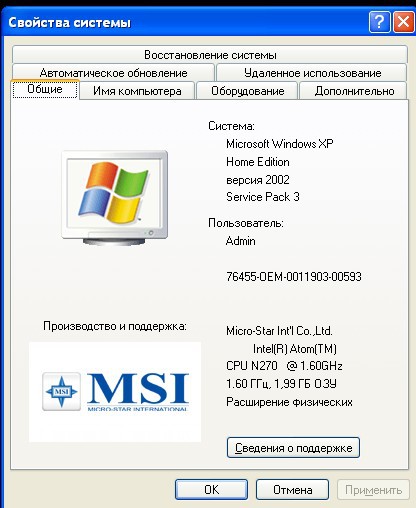416x508 pixels.
Task: Click the Сведения о поддержке button
Action: (293, 448)
